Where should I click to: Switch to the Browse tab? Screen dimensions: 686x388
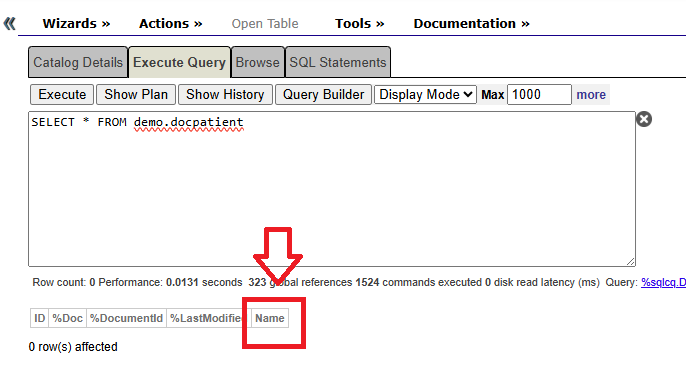[x=258, y=62]
